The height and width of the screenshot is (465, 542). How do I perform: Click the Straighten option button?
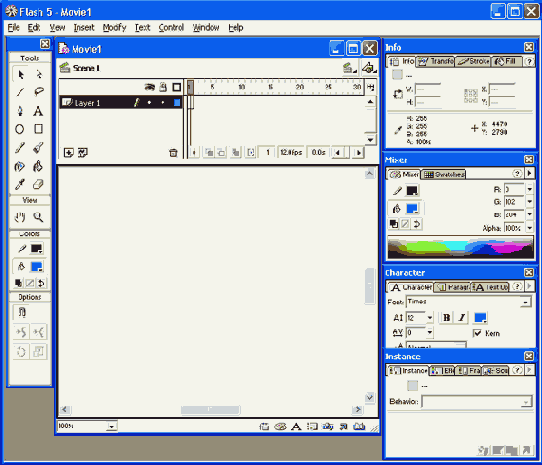pyautogui.click(x=38, y=332)
